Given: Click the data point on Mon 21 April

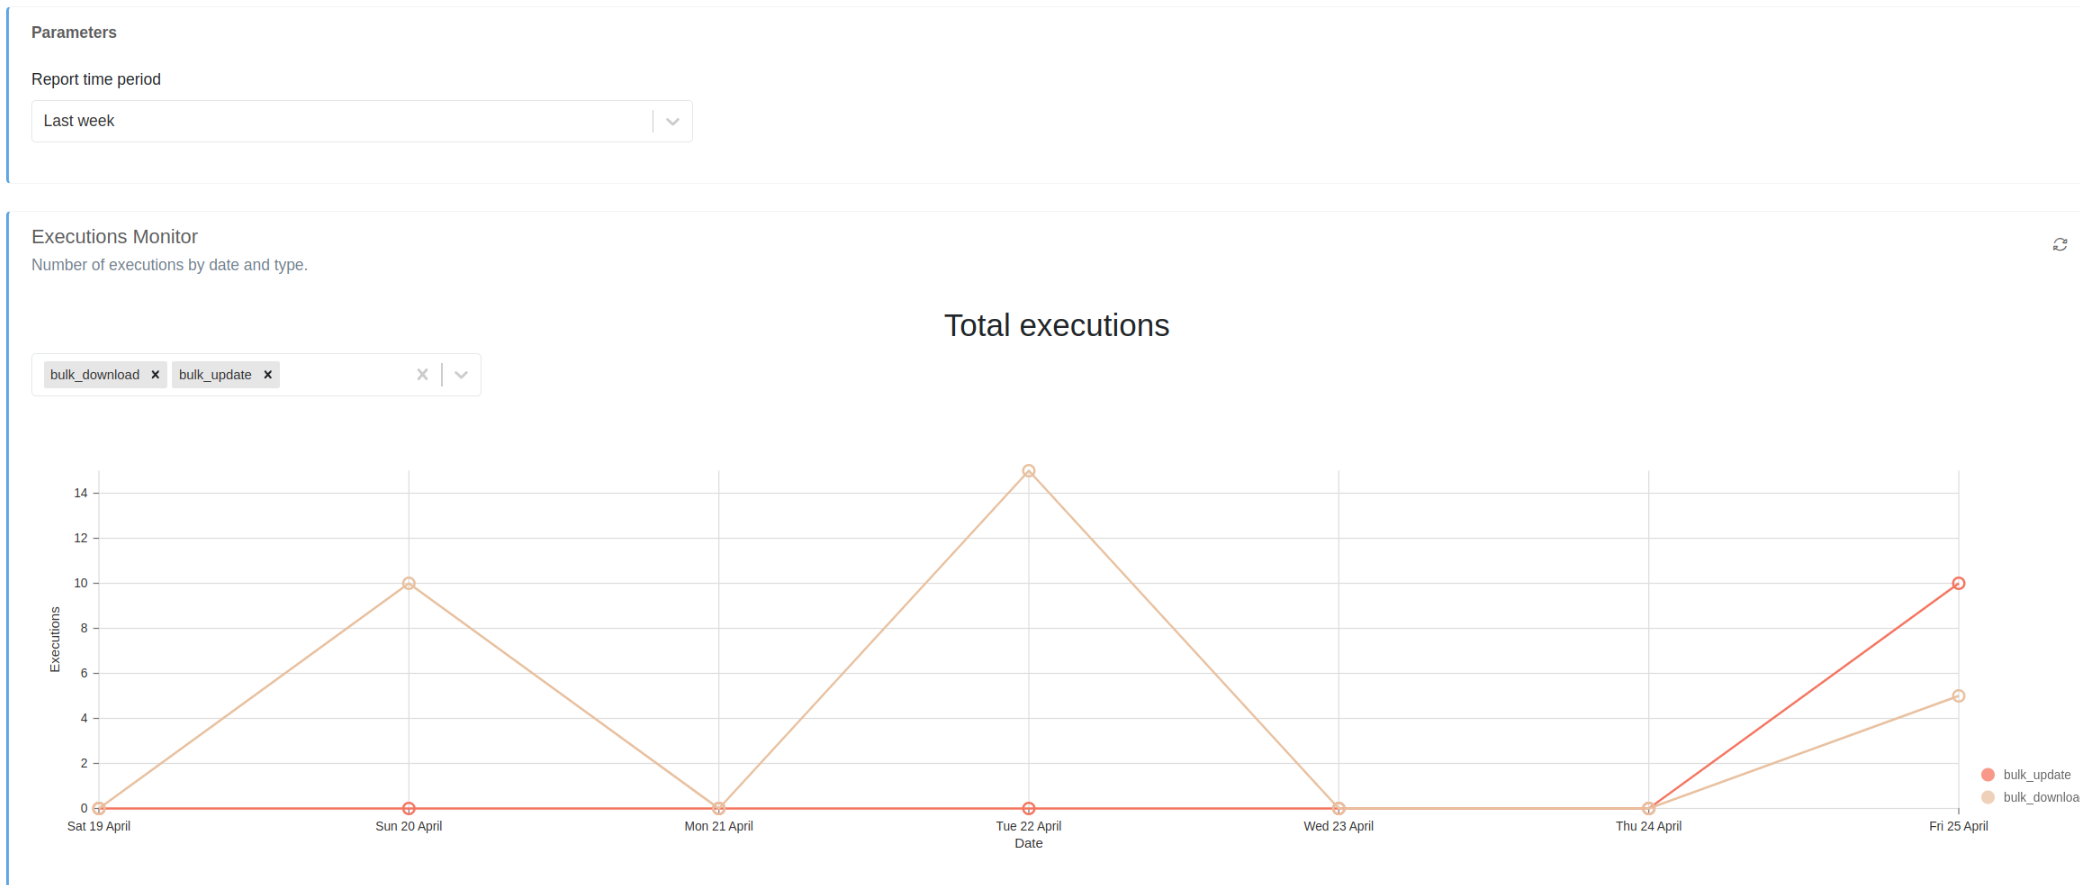Looking at the screenshot, I should pyautogui.click(x=718, y=808).
